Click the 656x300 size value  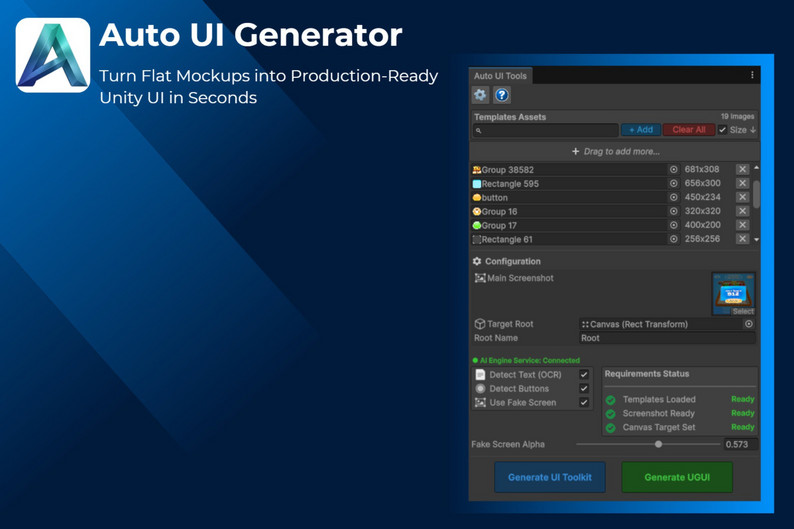click(x=702, y=183)
